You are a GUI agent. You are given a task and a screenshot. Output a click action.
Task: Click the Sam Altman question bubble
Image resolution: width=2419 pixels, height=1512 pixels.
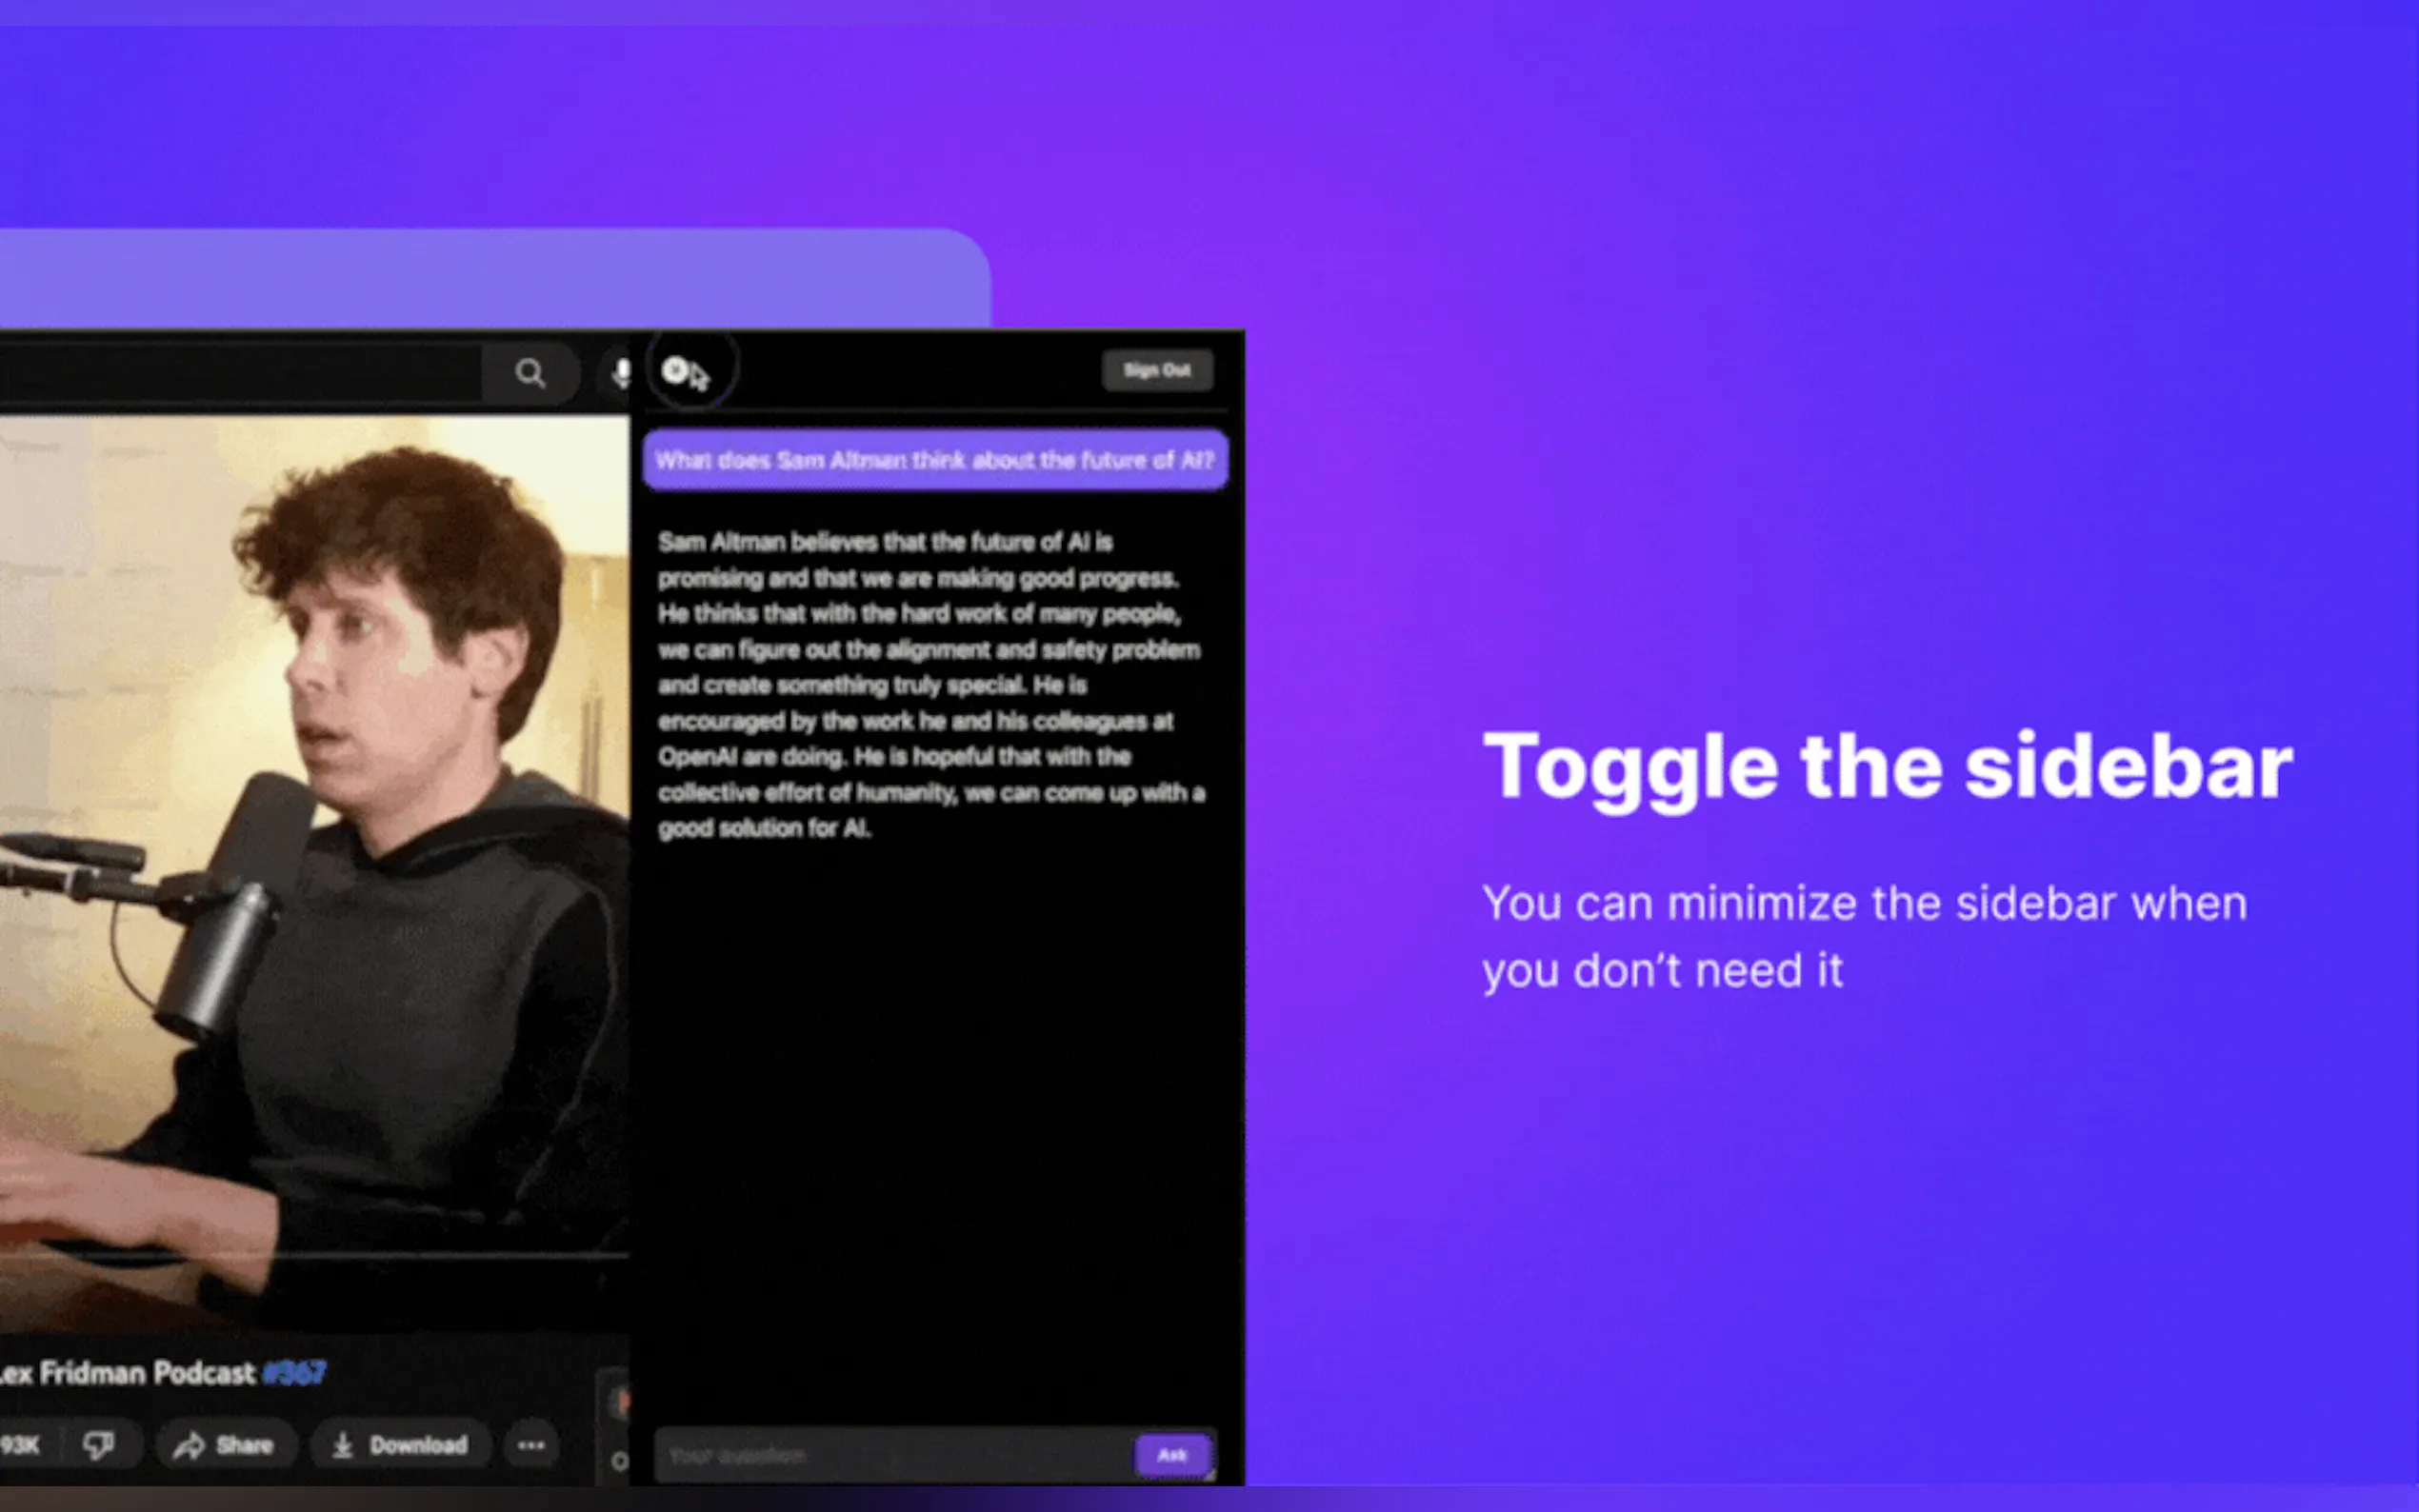(935, 460)
